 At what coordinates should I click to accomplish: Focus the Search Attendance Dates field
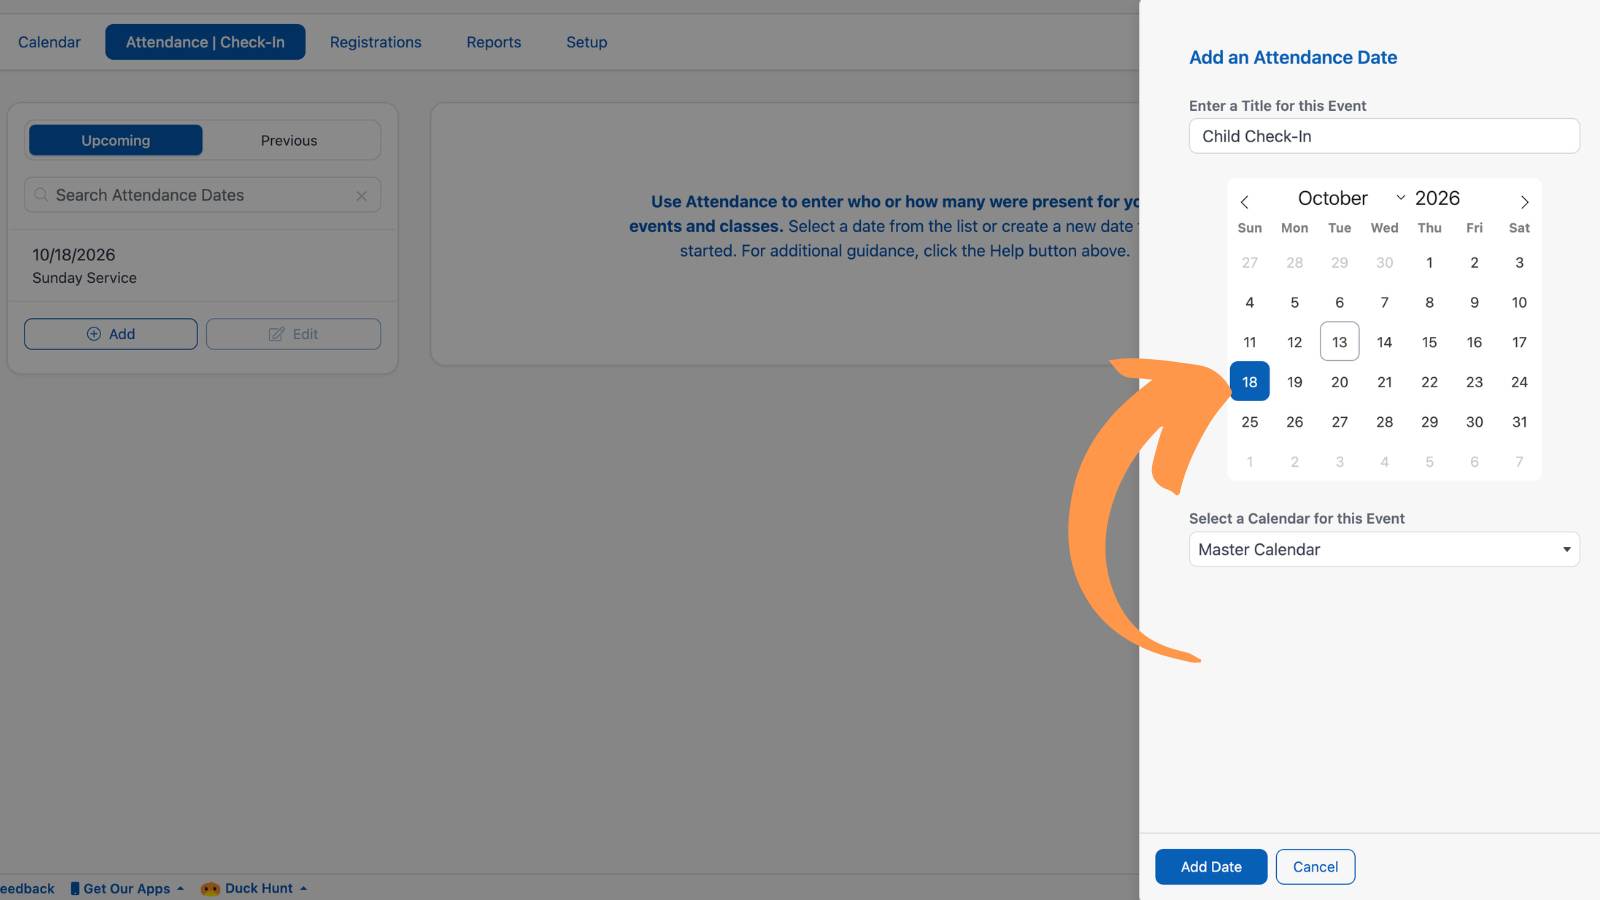click(x=203, y=195)
